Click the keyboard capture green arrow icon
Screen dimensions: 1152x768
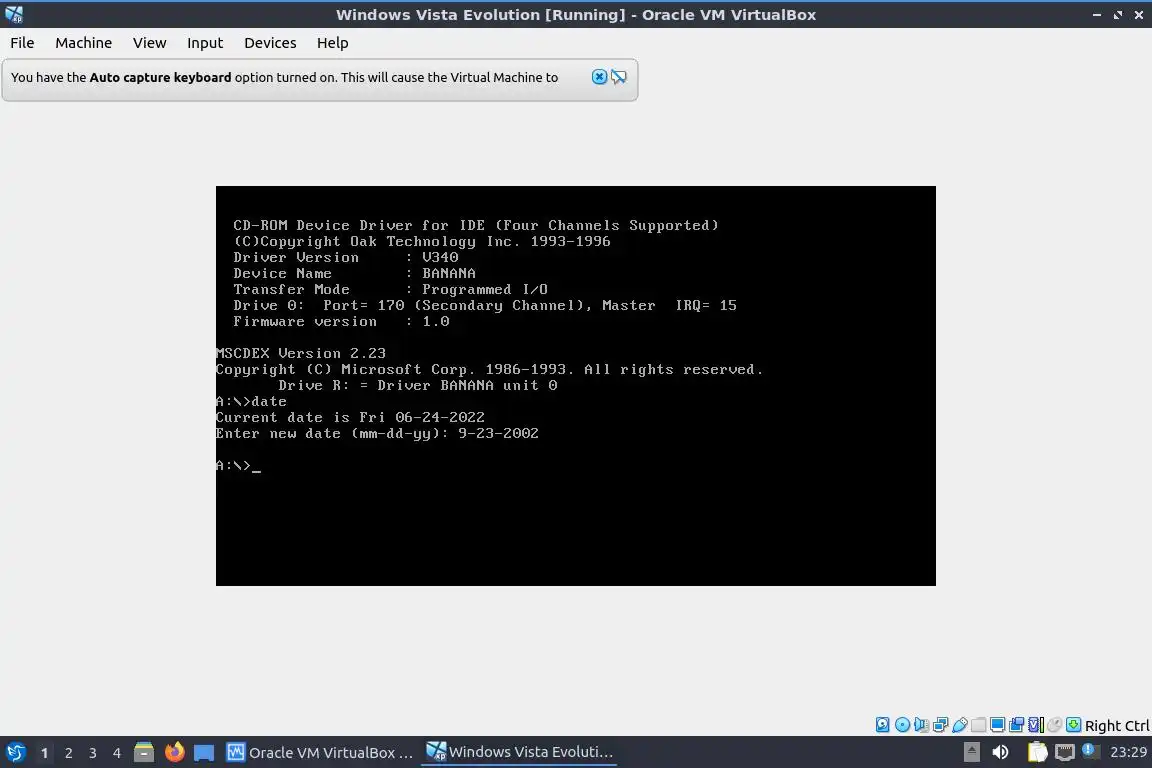point(1073,725)
